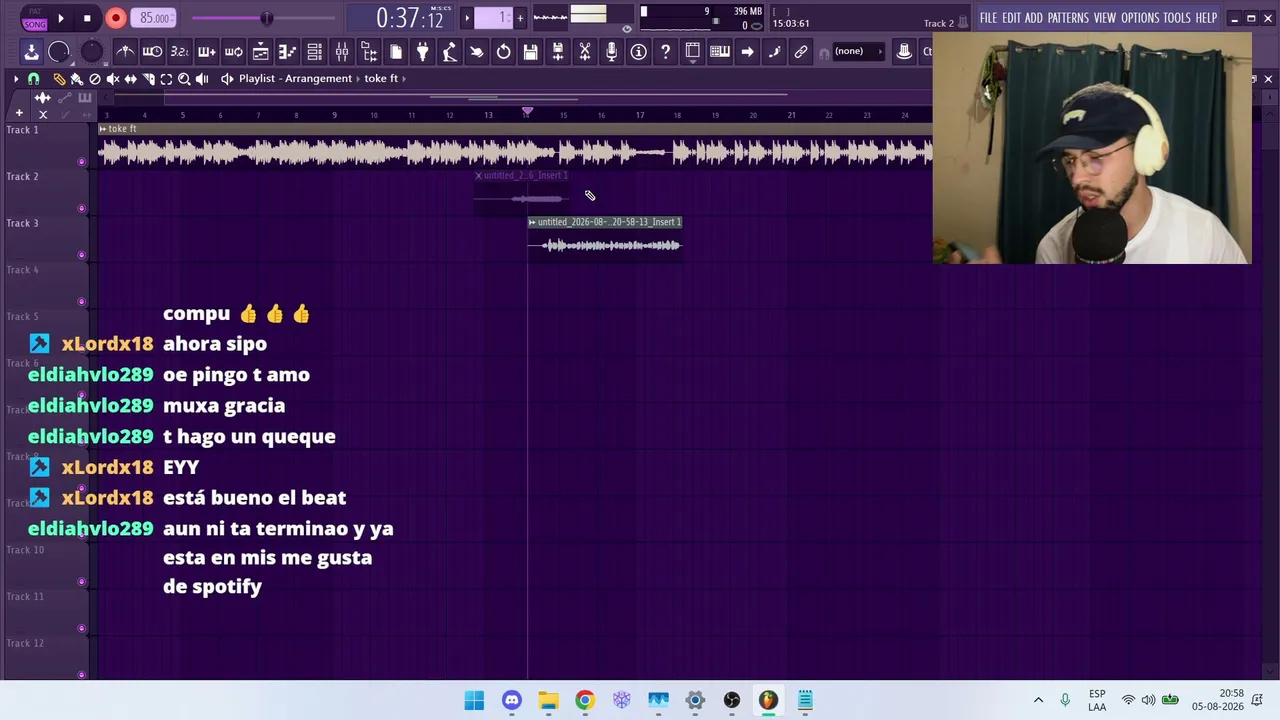Screen dimensions: 1280x720
Task: Select the Slip tool icon
Action: (131, 78)
